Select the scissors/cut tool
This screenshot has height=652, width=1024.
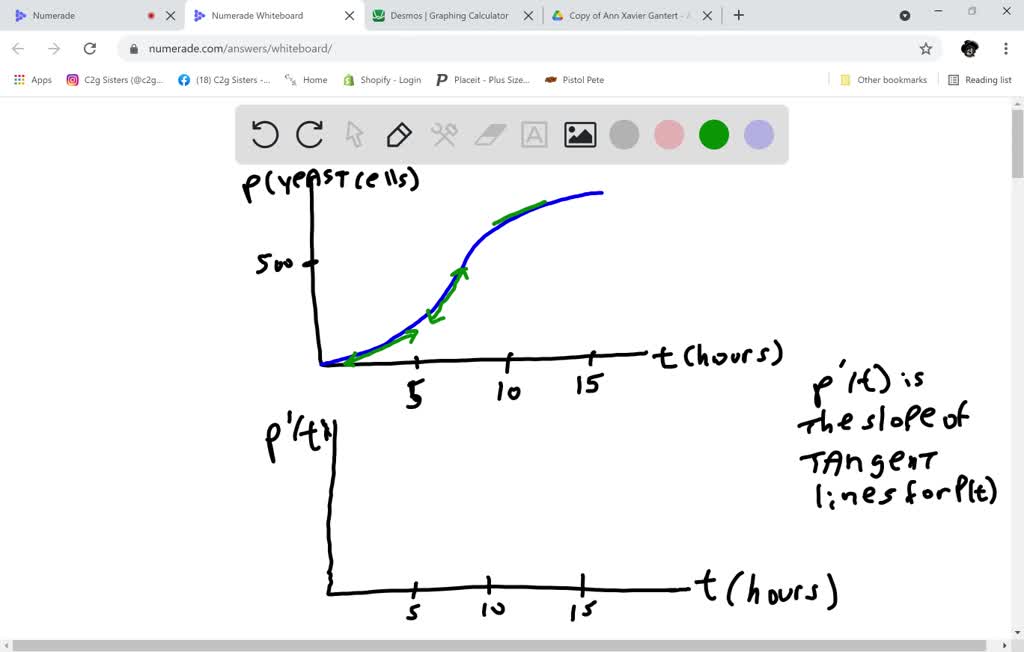[444, 135]
